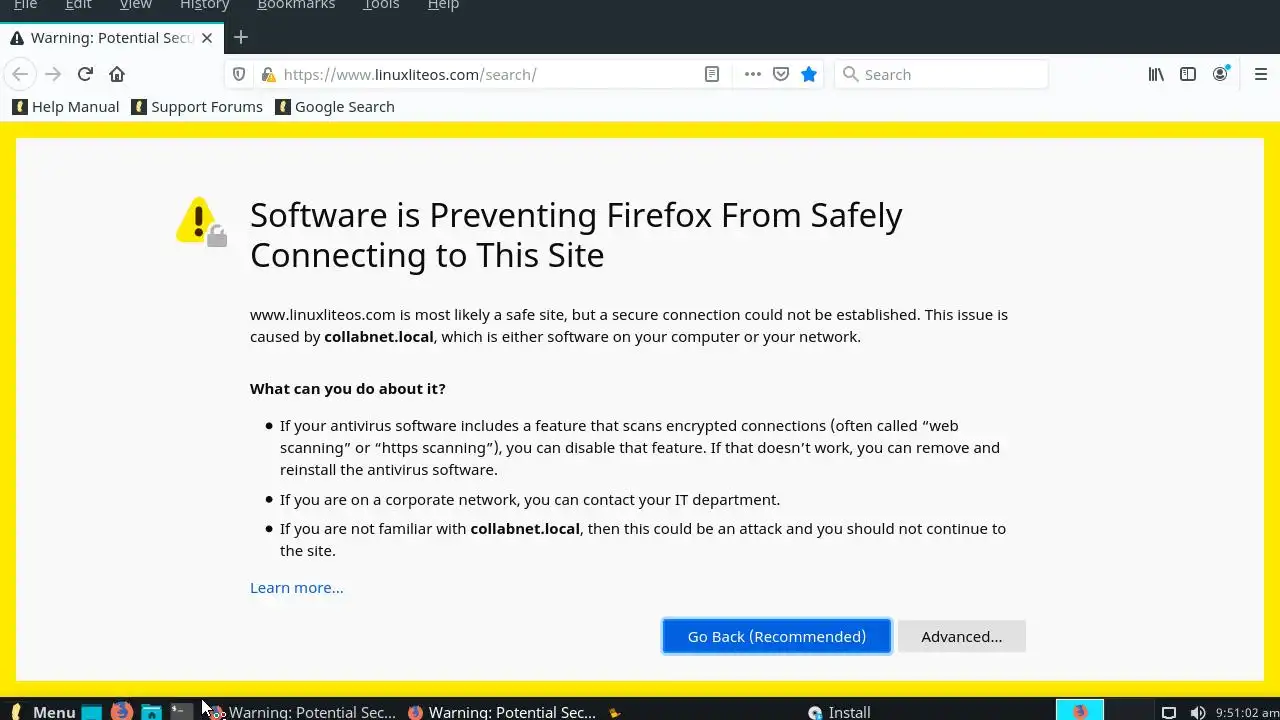Open the Bookmarks menu

click(296, 5)
